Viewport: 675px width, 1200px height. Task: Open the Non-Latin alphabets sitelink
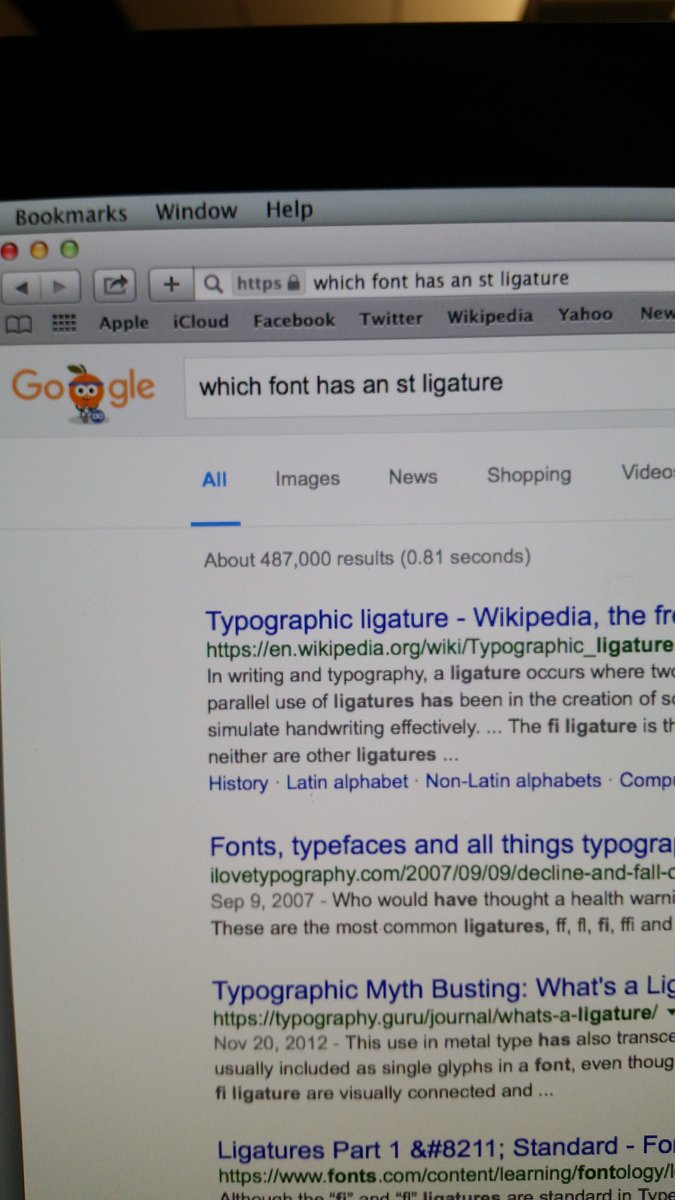514,781
